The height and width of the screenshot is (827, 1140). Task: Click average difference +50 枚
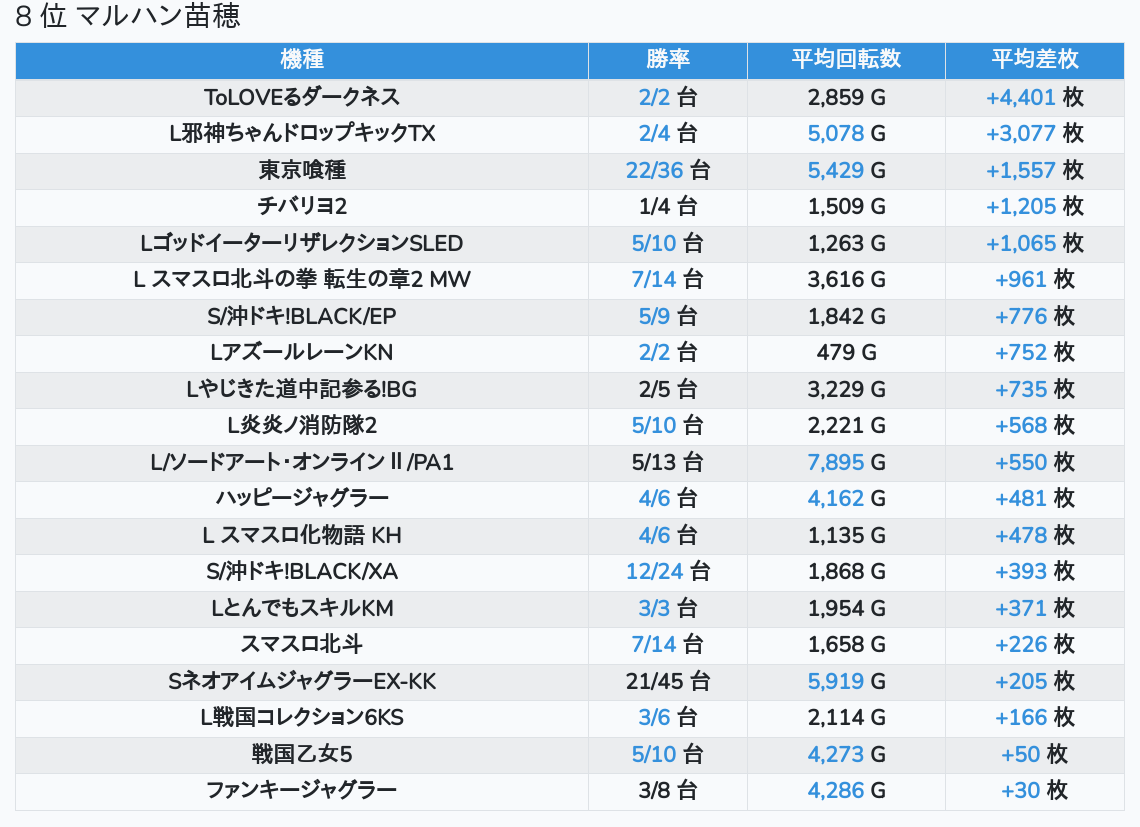1035,754
